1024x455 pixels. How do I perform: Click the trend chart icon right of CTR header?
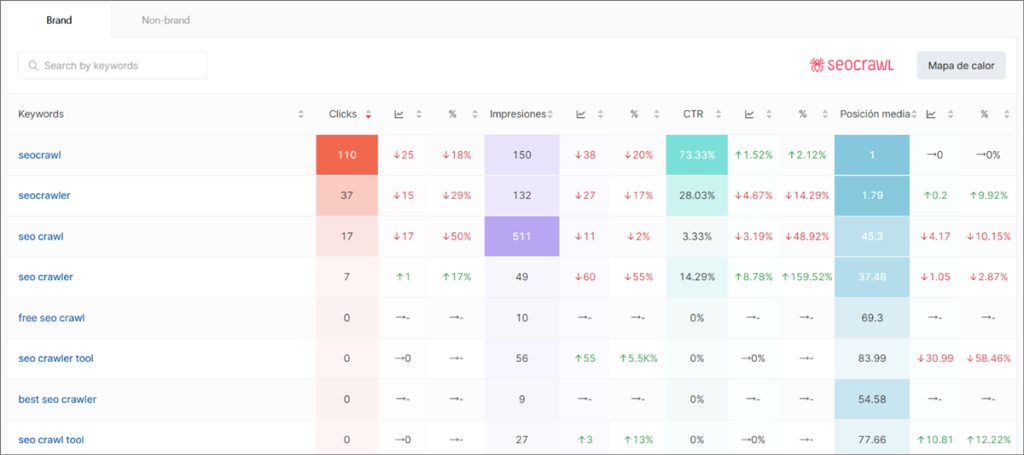pyautogui.click(x=750, y=115)
